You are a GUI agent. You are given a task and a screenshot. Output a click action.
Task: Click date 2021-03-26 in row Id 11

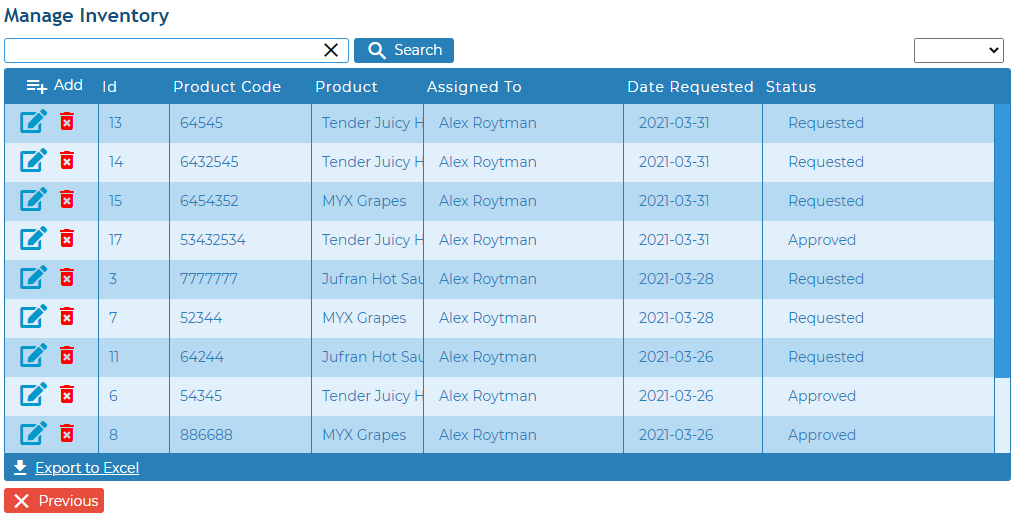pyautogui.click(x=676, y=356)
